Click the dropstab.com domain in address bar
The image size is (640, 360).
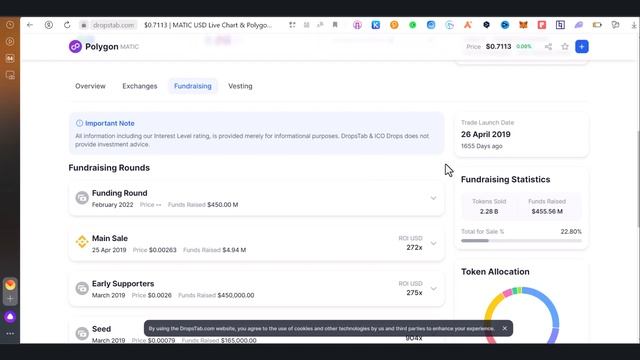[x=113, y=25]
